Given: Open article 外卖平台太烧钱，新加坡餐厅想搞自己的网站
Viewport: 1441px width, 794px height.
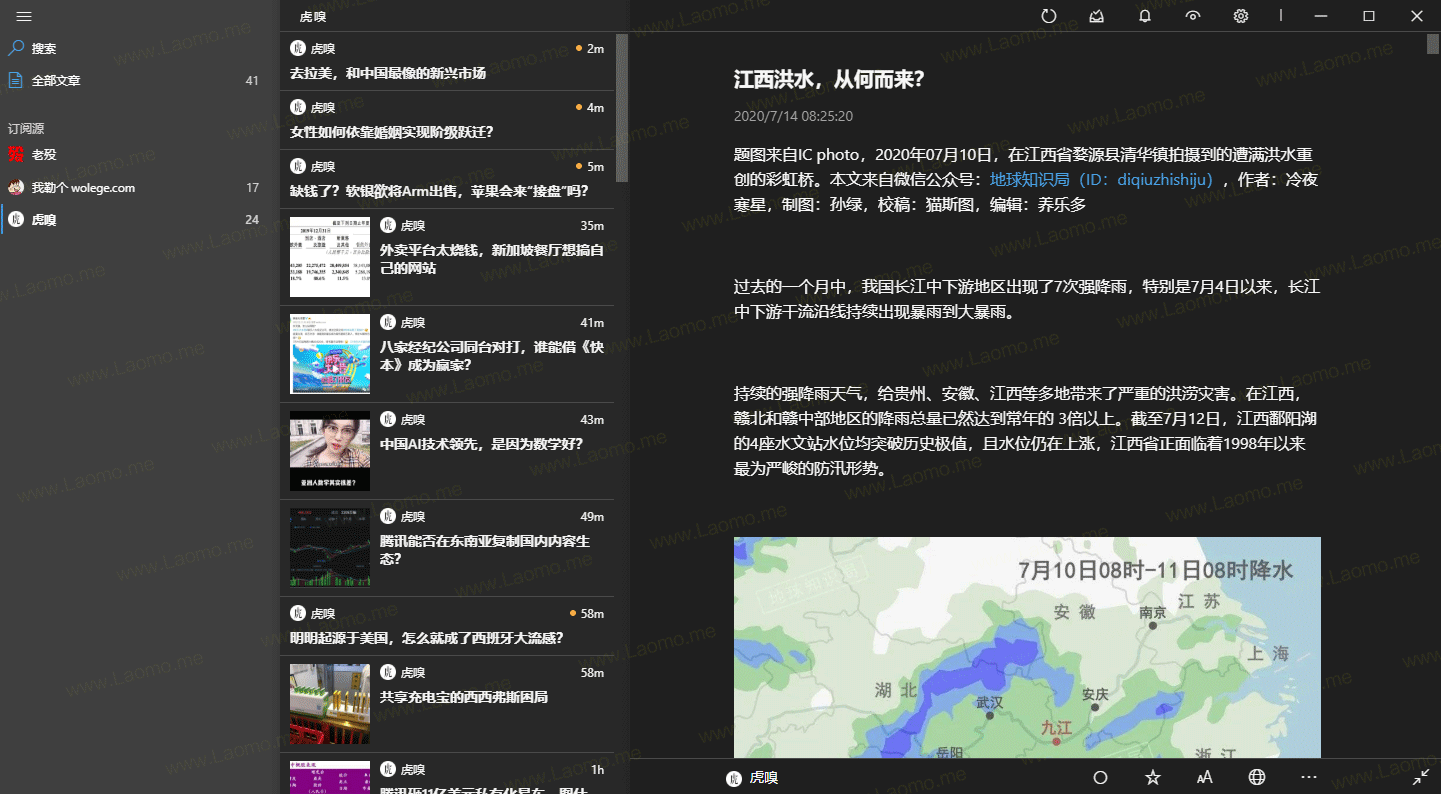Looking at the screenshot, I should point(447,257).
